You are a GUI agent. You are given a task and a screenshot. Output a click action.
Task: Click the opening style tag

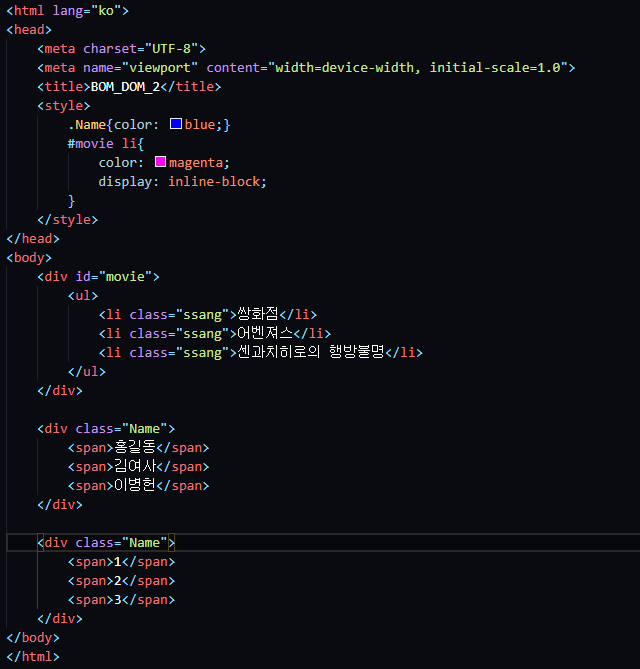click(64, 105)
